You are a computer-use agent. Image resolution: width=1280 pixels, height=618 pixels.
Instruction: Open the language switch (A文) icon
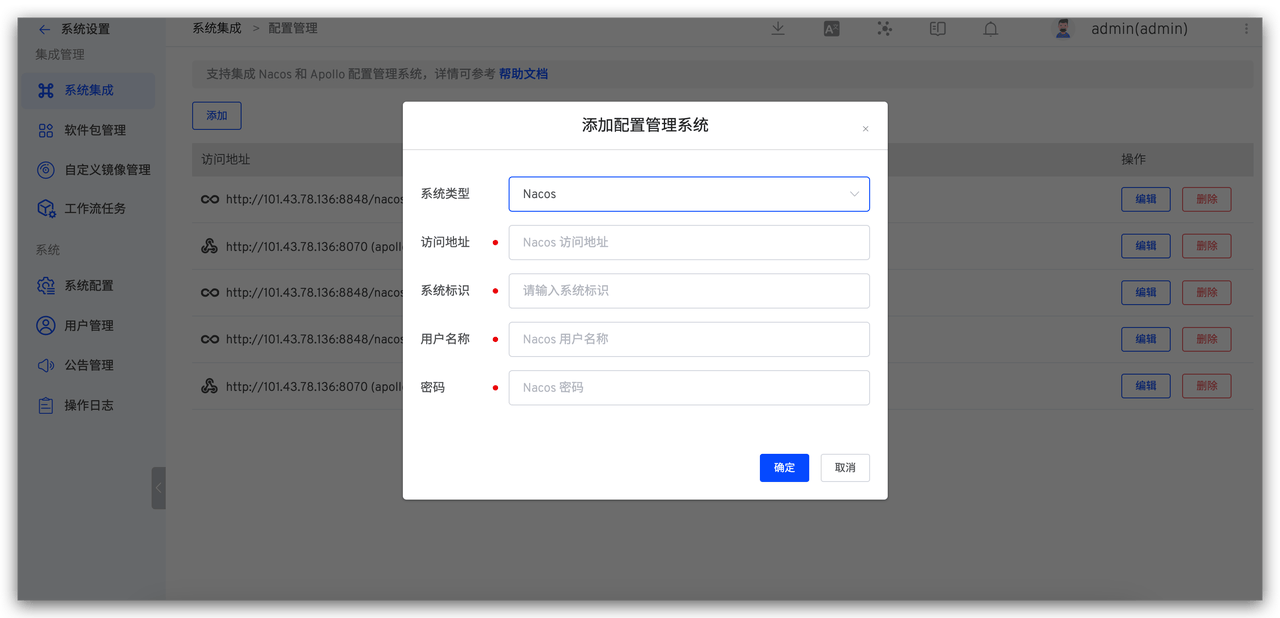831,28
